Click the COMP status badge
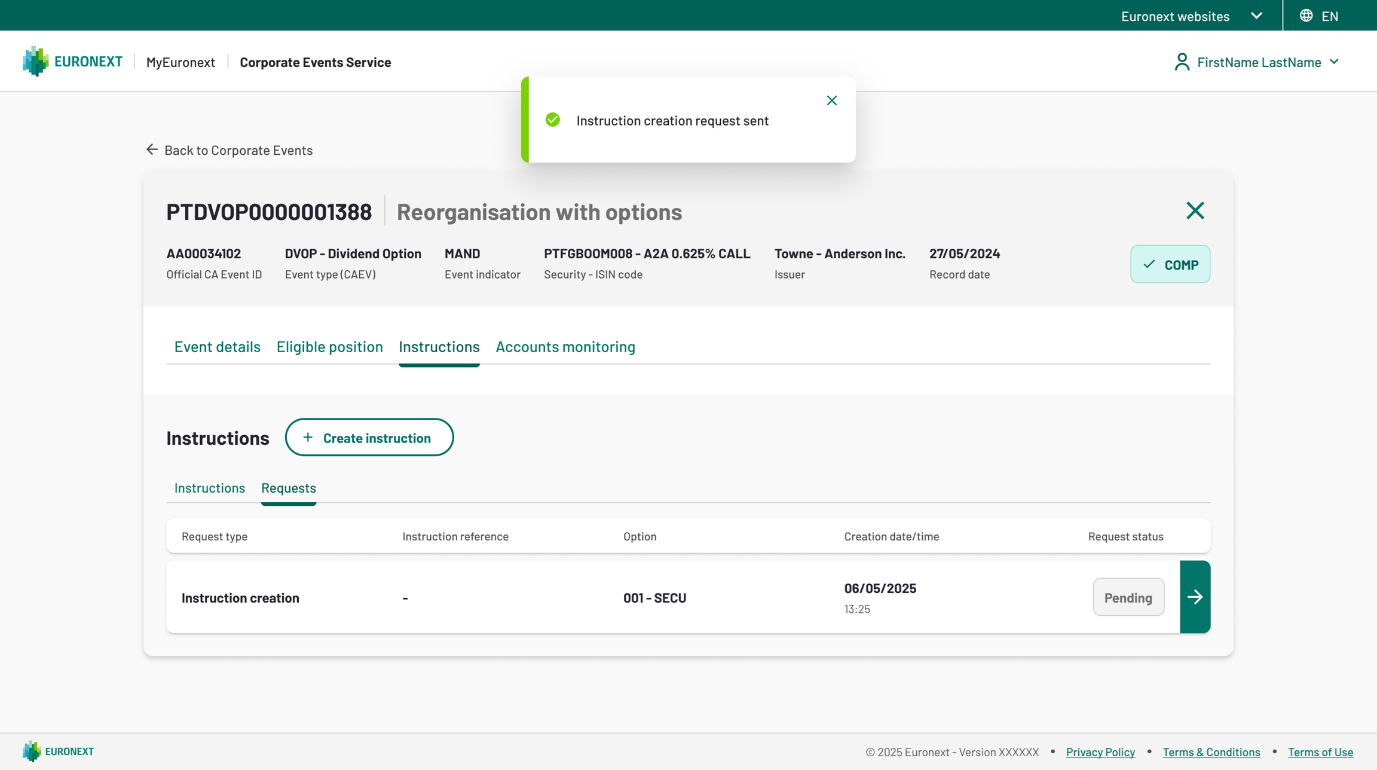Image resolution: width=1377 pixels, height=770 pixels. point(1170,264)
